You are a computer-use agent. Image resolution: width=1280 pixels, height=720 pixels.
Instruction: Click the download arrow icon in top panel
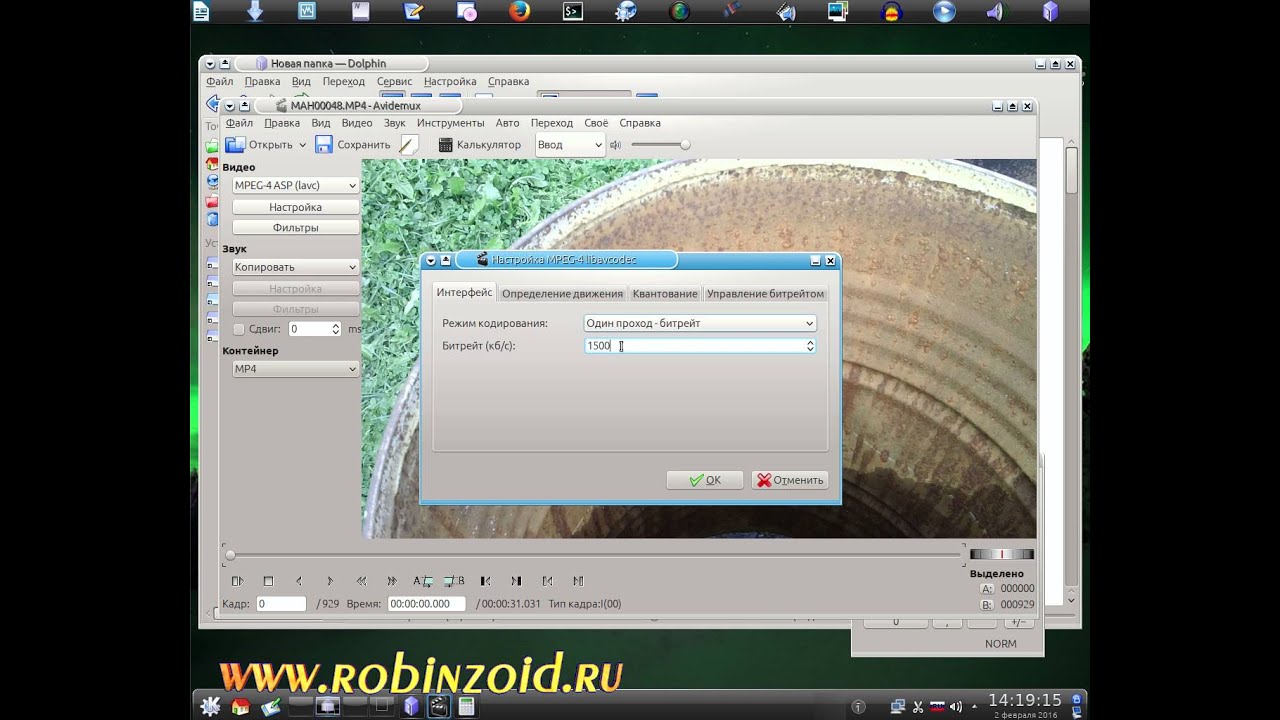coord(254,12)
